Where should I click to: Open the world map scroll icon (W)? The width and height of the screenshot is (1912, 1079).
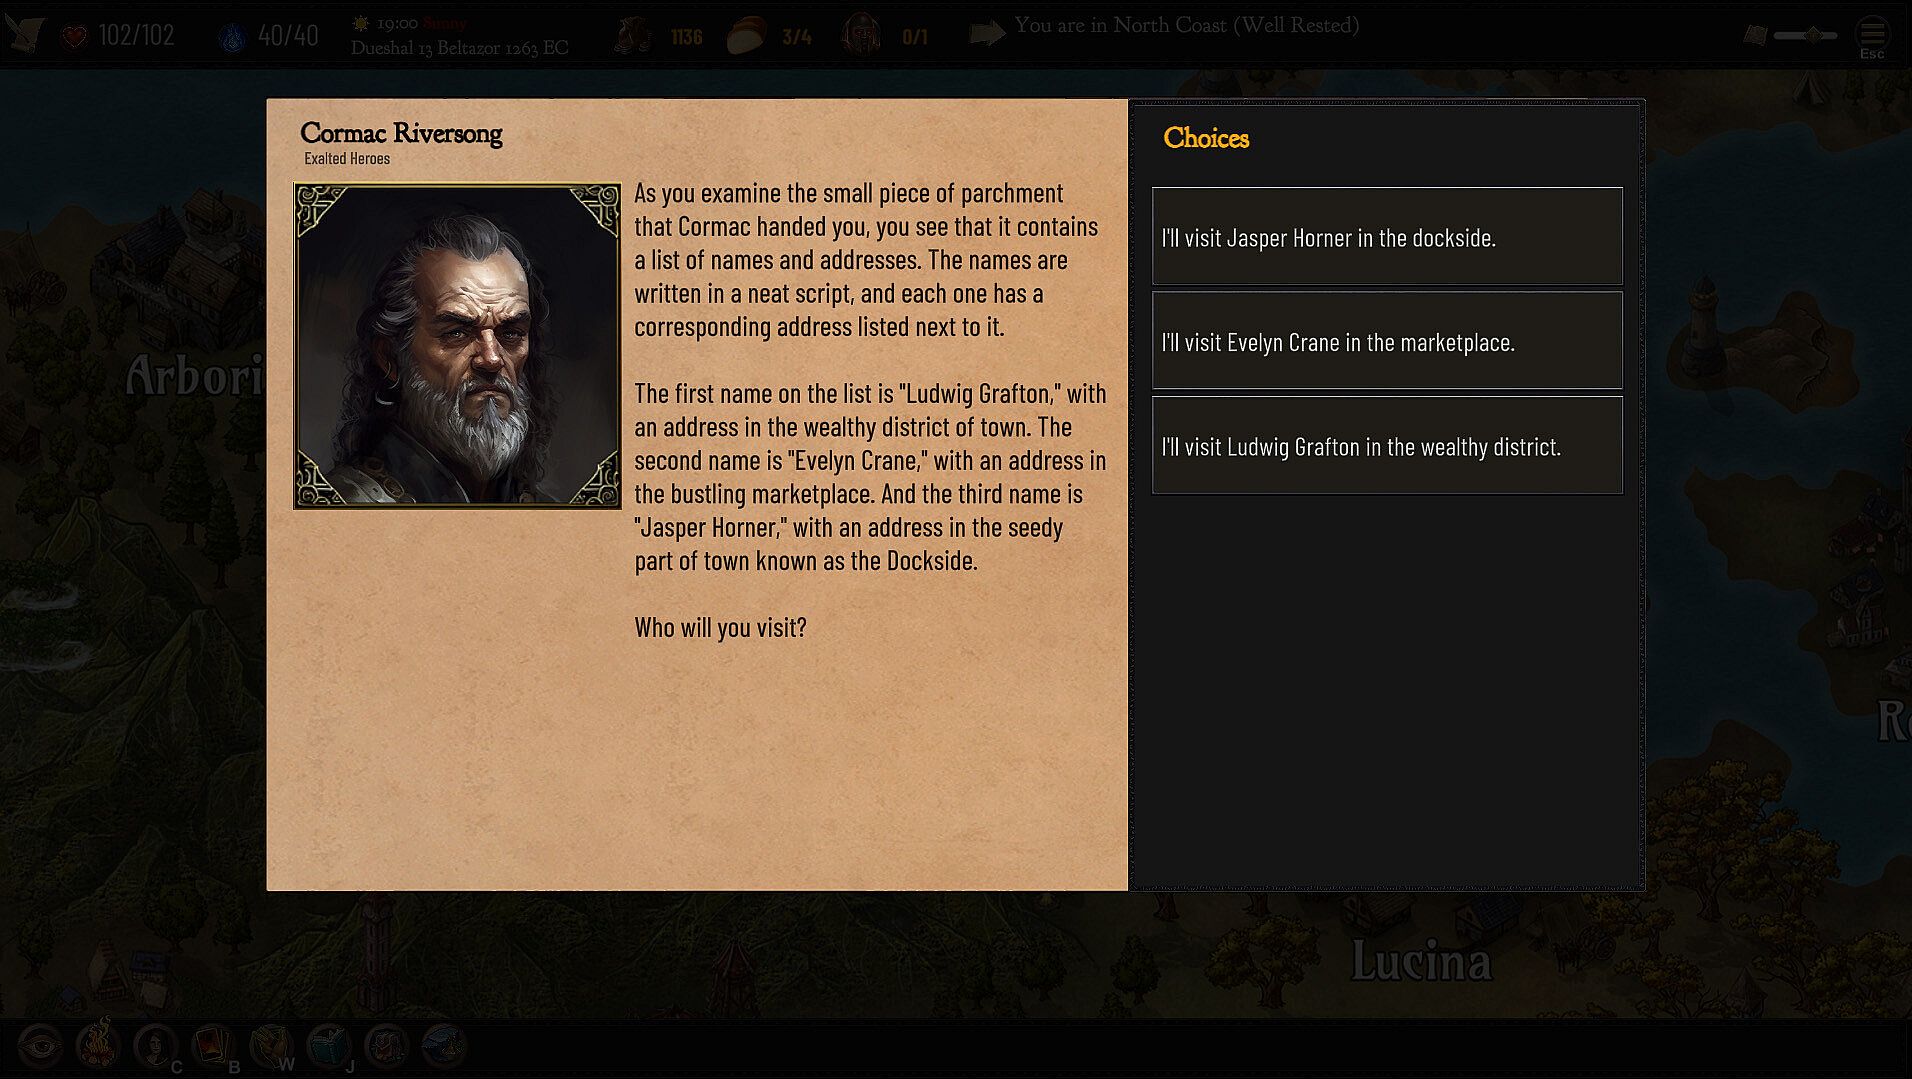[270, 1046]
